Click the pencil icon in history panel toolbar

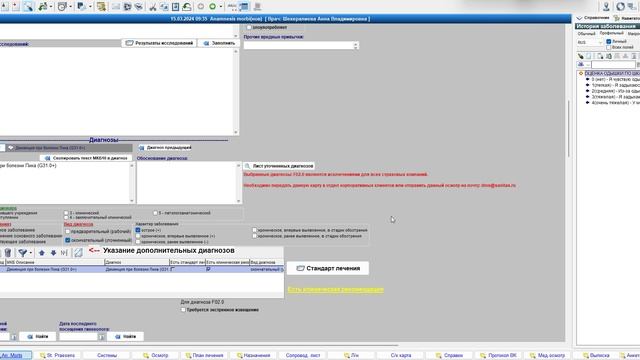[x=580, y=56]
